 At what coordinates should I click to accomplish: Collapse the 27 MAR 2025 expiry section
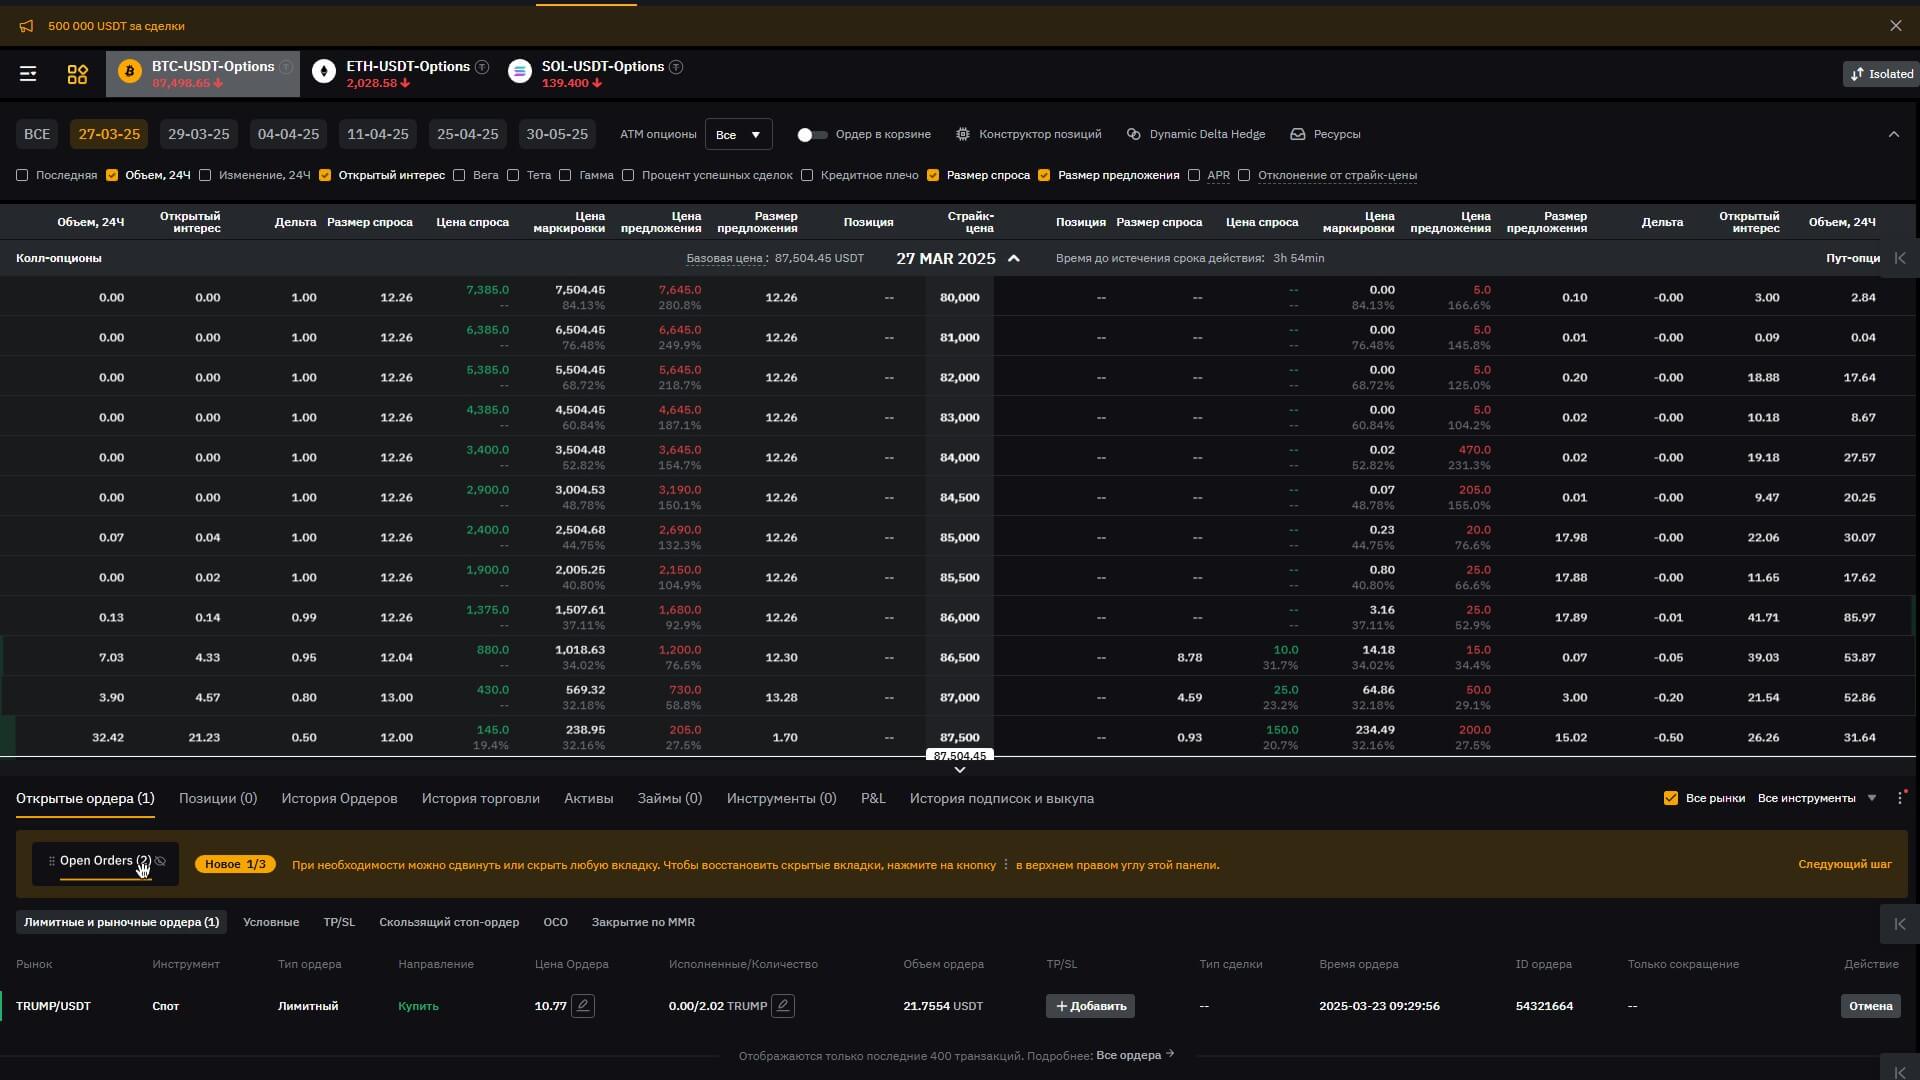point(1014,258)
